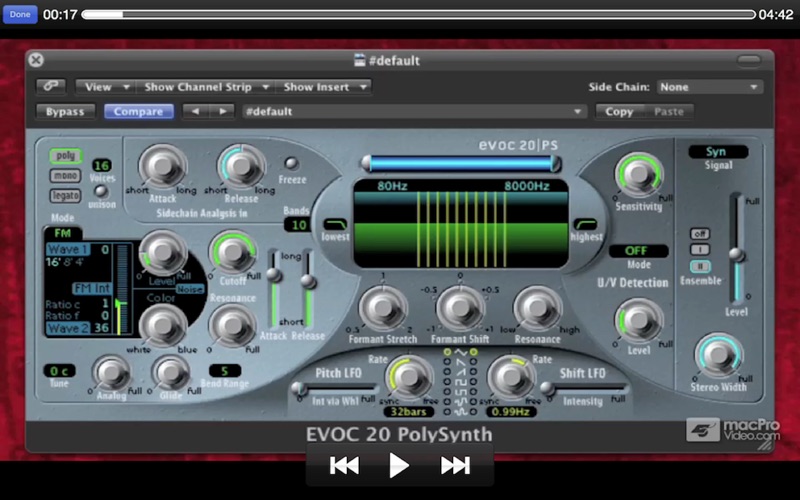Click the formant Resonance low-high knob

(537, 308)
